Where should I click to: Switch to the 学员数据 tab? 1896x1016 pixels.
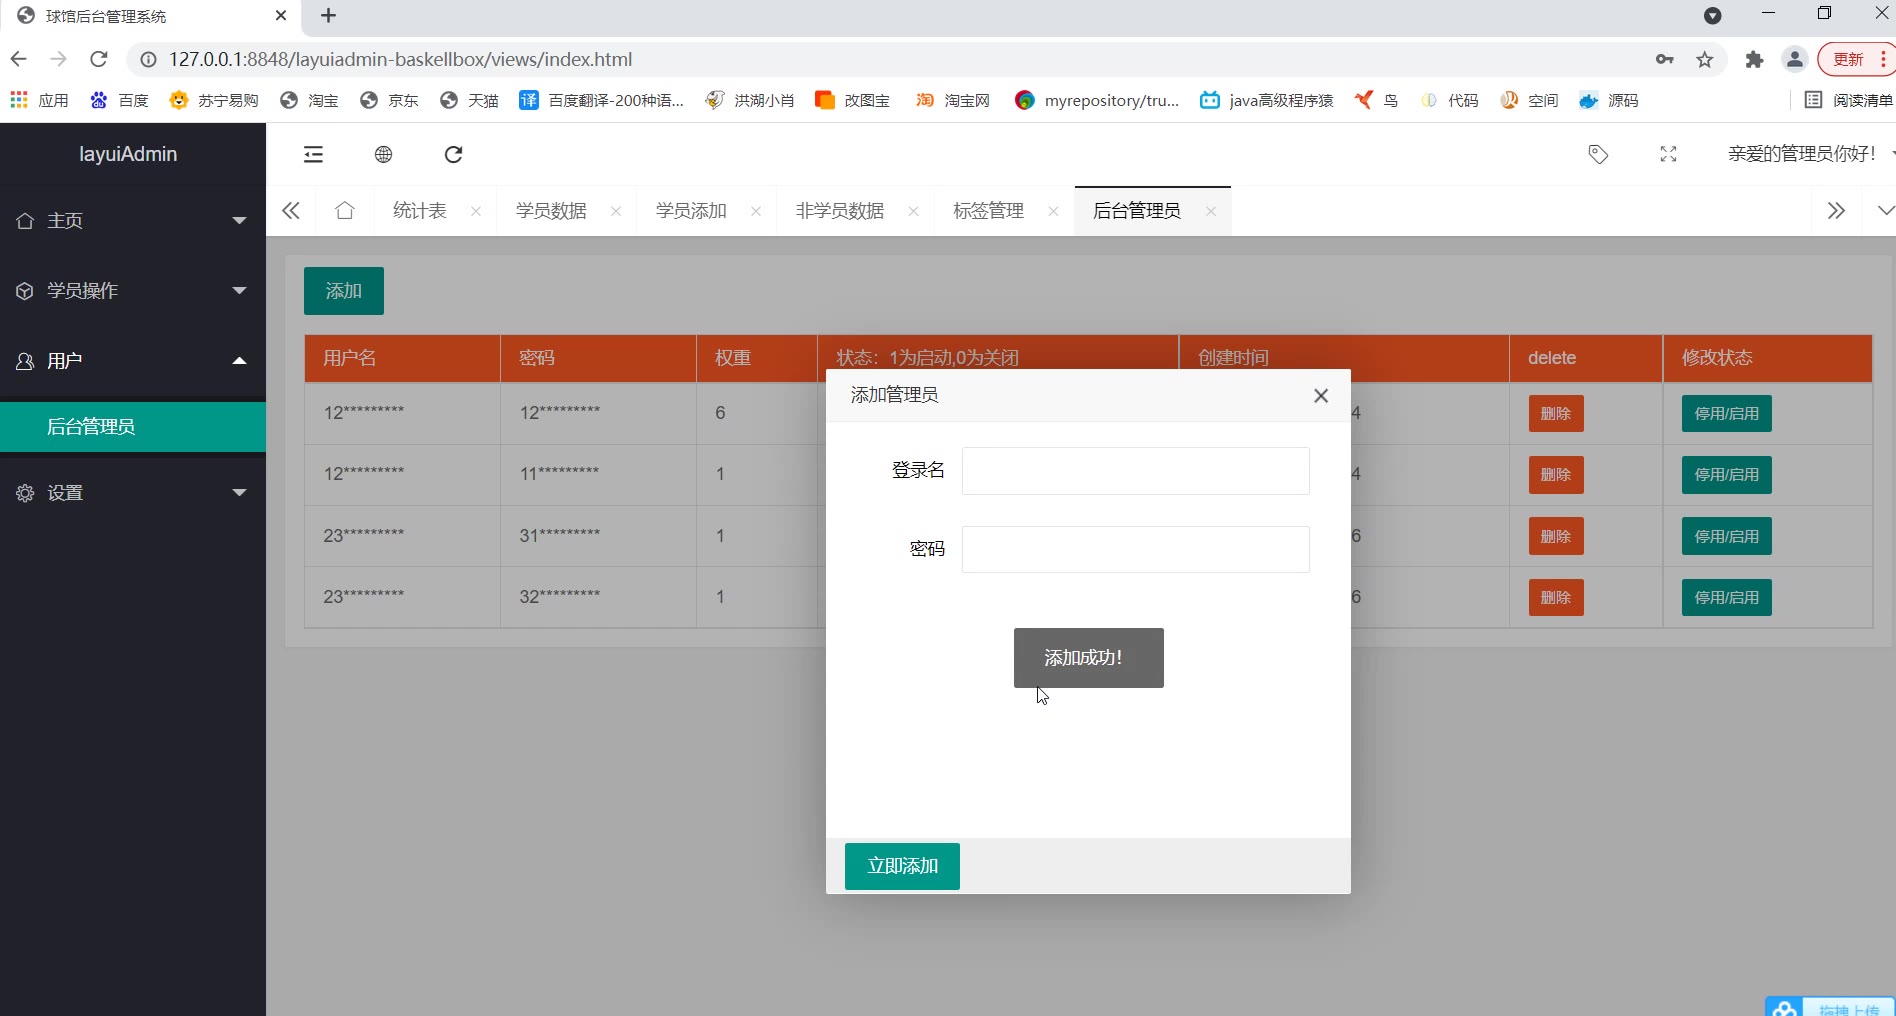[551, 211]
